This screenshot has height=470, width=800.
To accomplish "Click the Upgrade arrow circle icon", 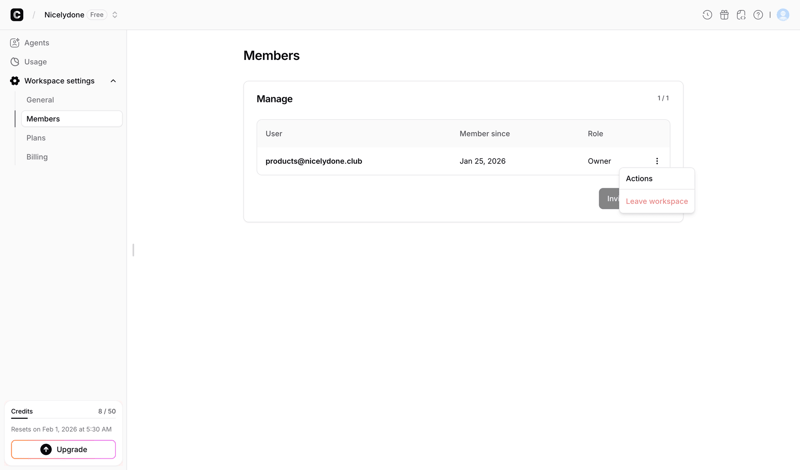I will [46, 450].
